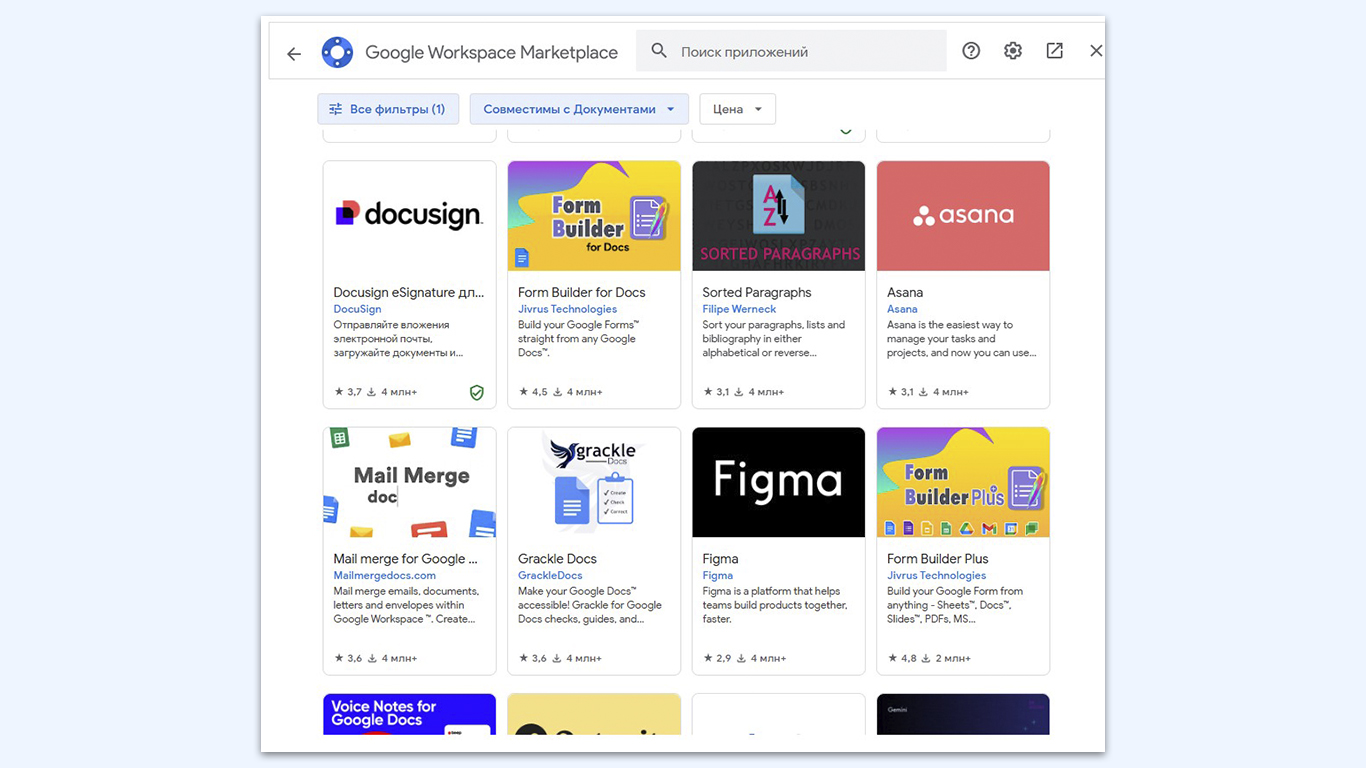1366x768 pixels.
Task: Click green verified shield on Docusign card
Action: coord(477,393)
